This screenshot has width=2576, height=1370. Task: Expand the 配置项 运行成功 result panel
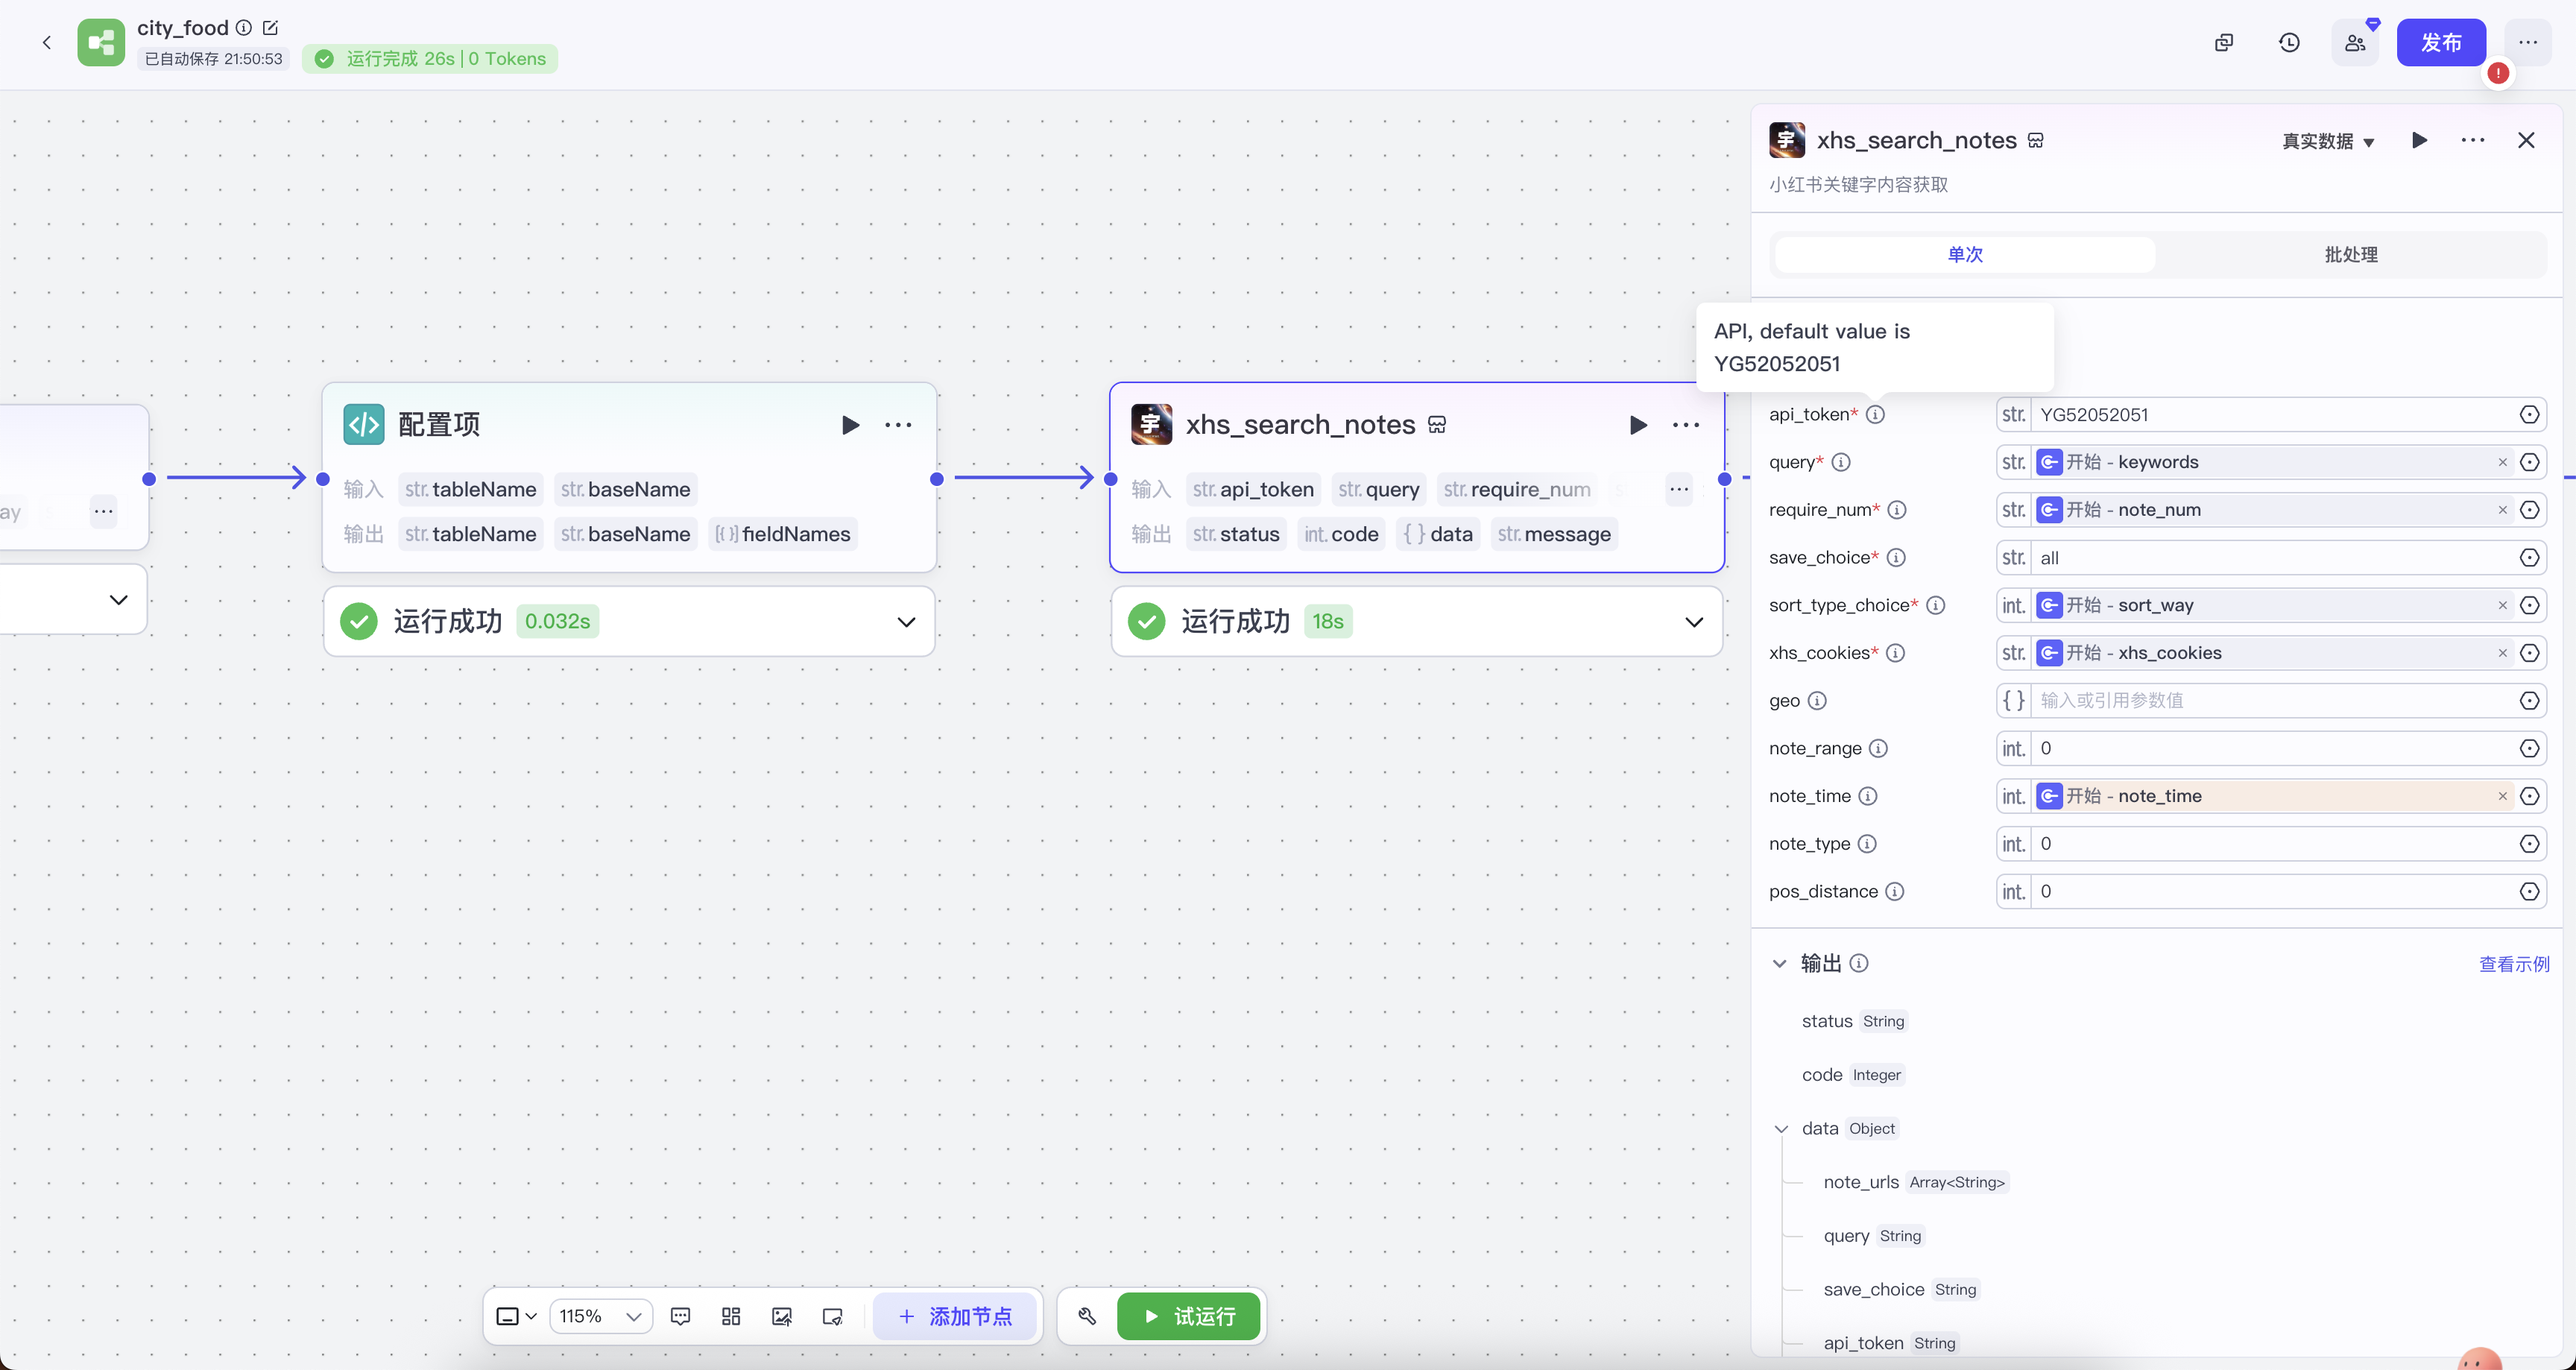click(906, 622)
